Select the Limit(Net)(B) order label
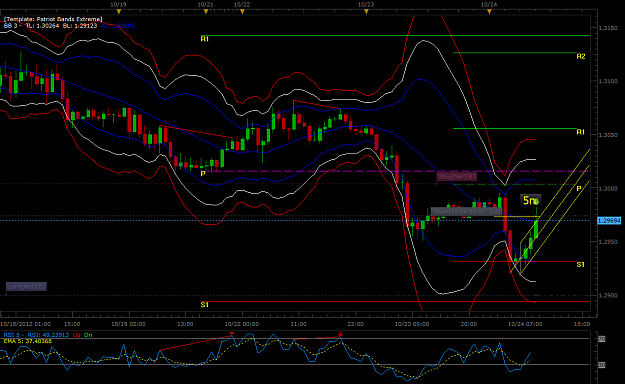This screenshot has height=384, width=625. click(26, 286)
